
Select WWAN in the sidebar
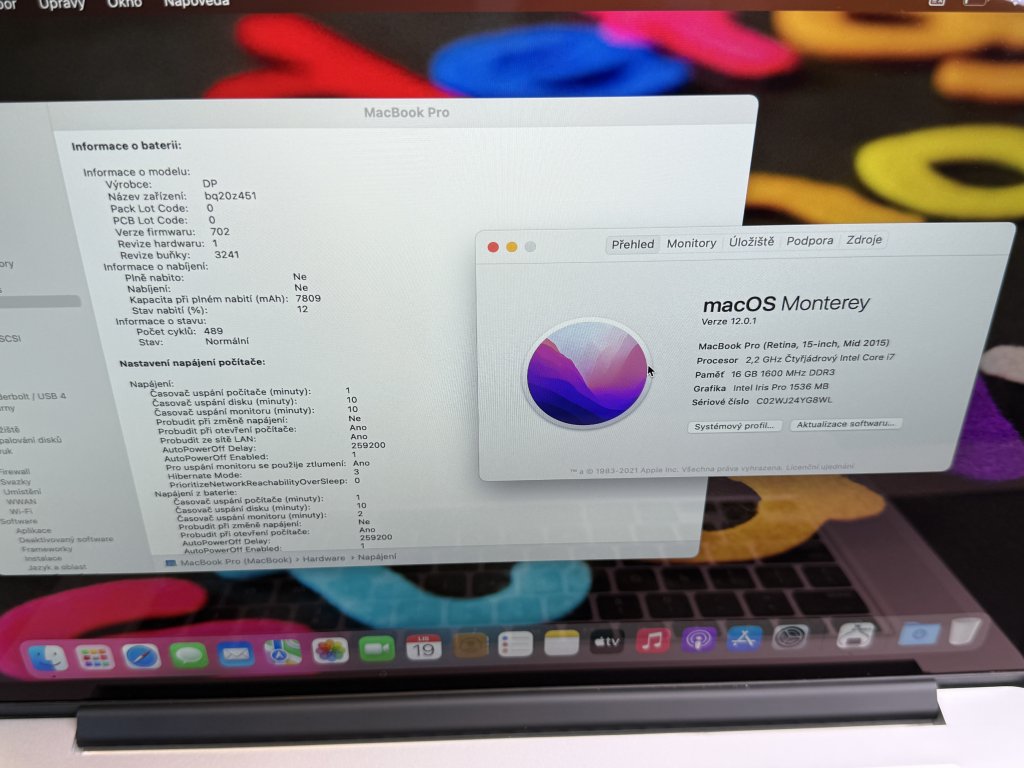(21, 502)
